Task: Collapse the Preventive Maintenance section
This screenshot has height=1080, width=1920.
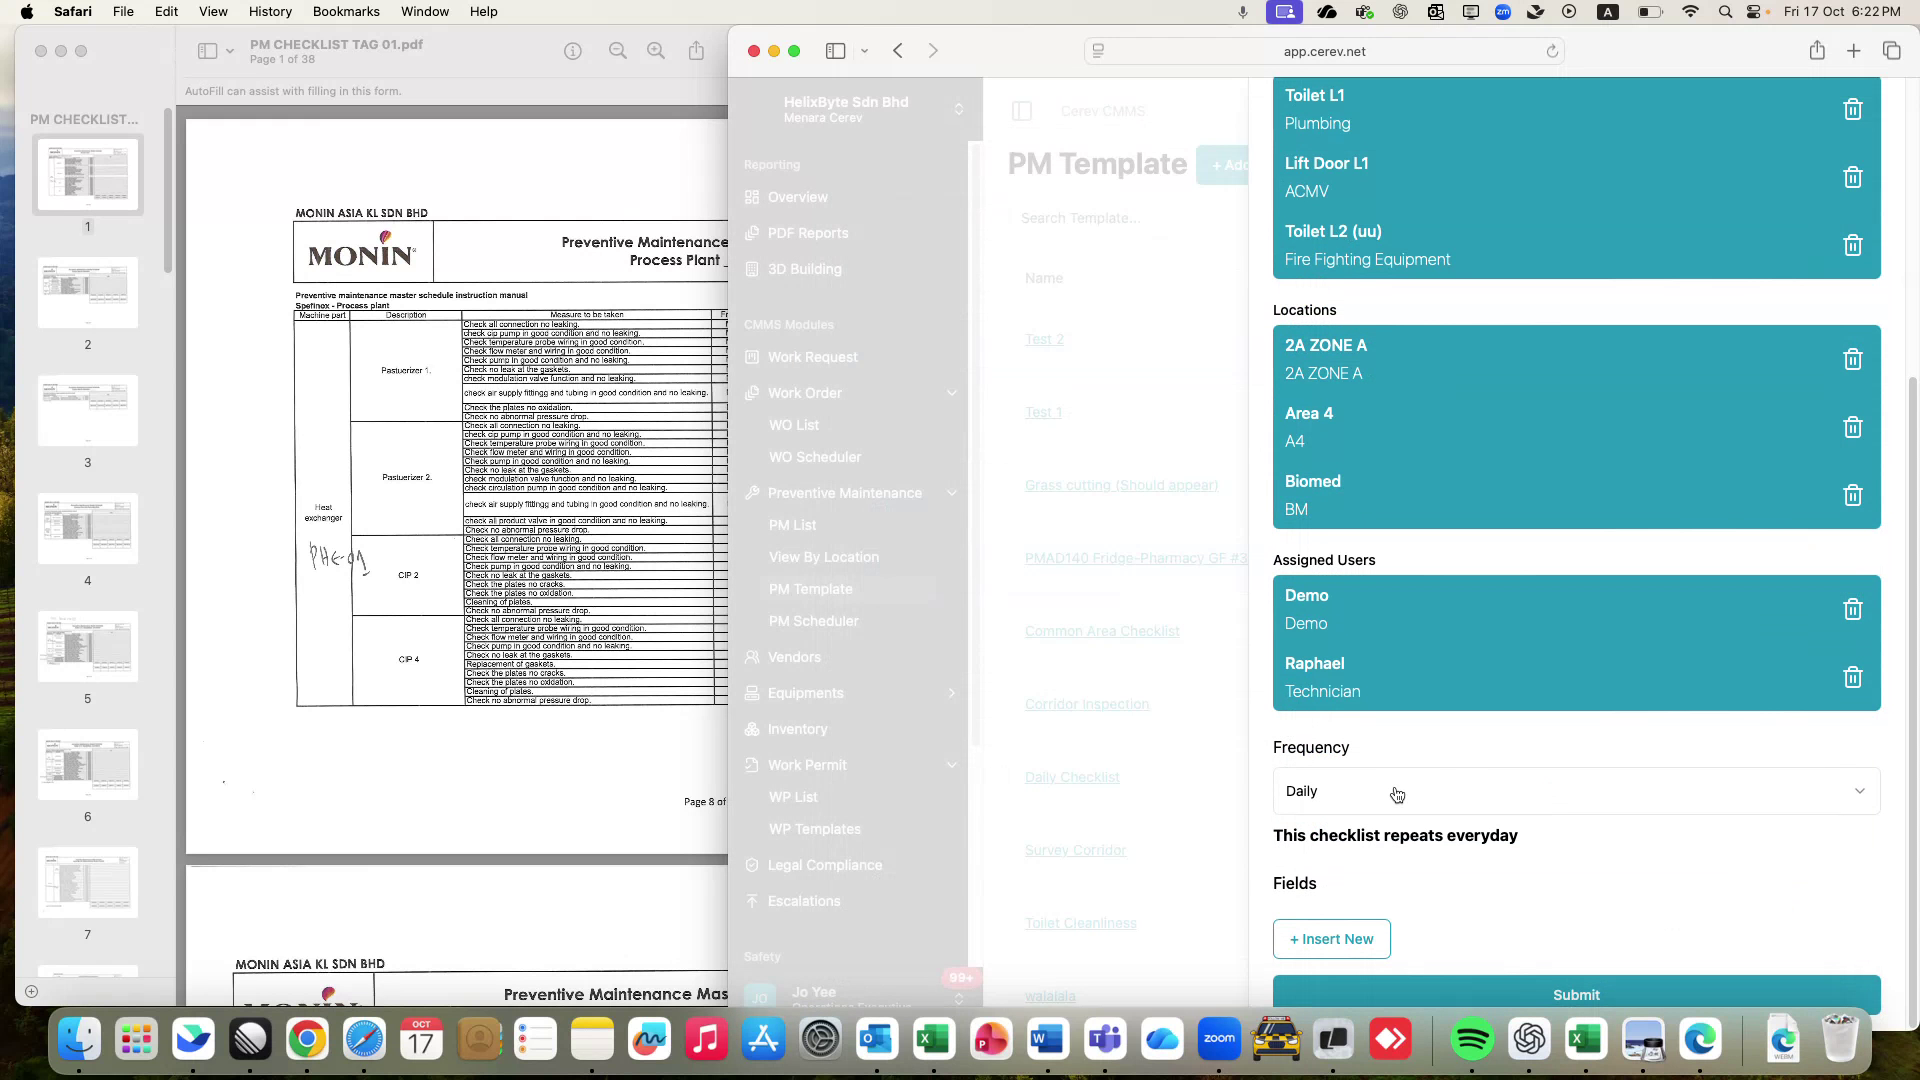Action: [x=951, y=493]
